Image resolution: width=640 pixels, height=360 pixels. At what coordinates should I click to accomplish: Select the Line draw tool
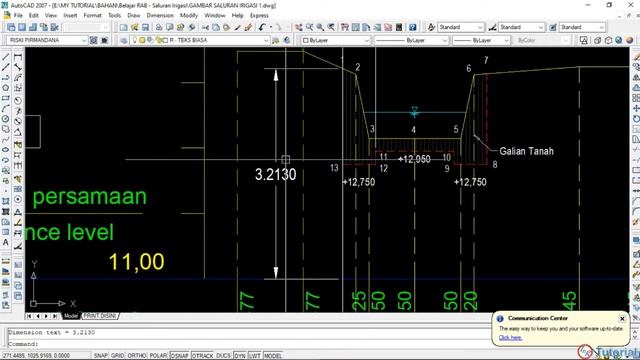[6, 58]
